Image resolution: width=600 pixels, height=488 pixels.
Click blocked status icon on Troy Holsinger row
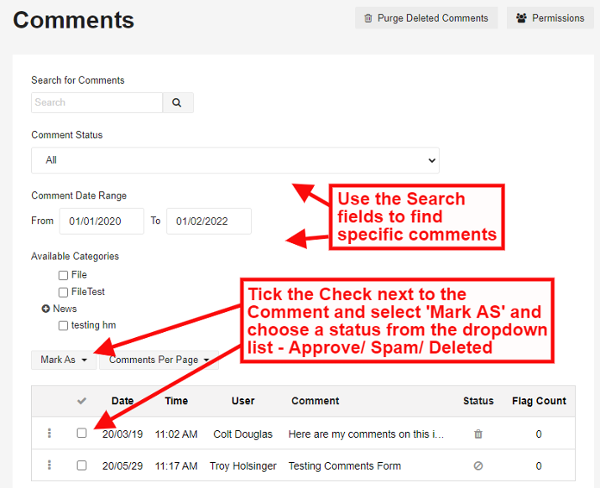point(478,466)
